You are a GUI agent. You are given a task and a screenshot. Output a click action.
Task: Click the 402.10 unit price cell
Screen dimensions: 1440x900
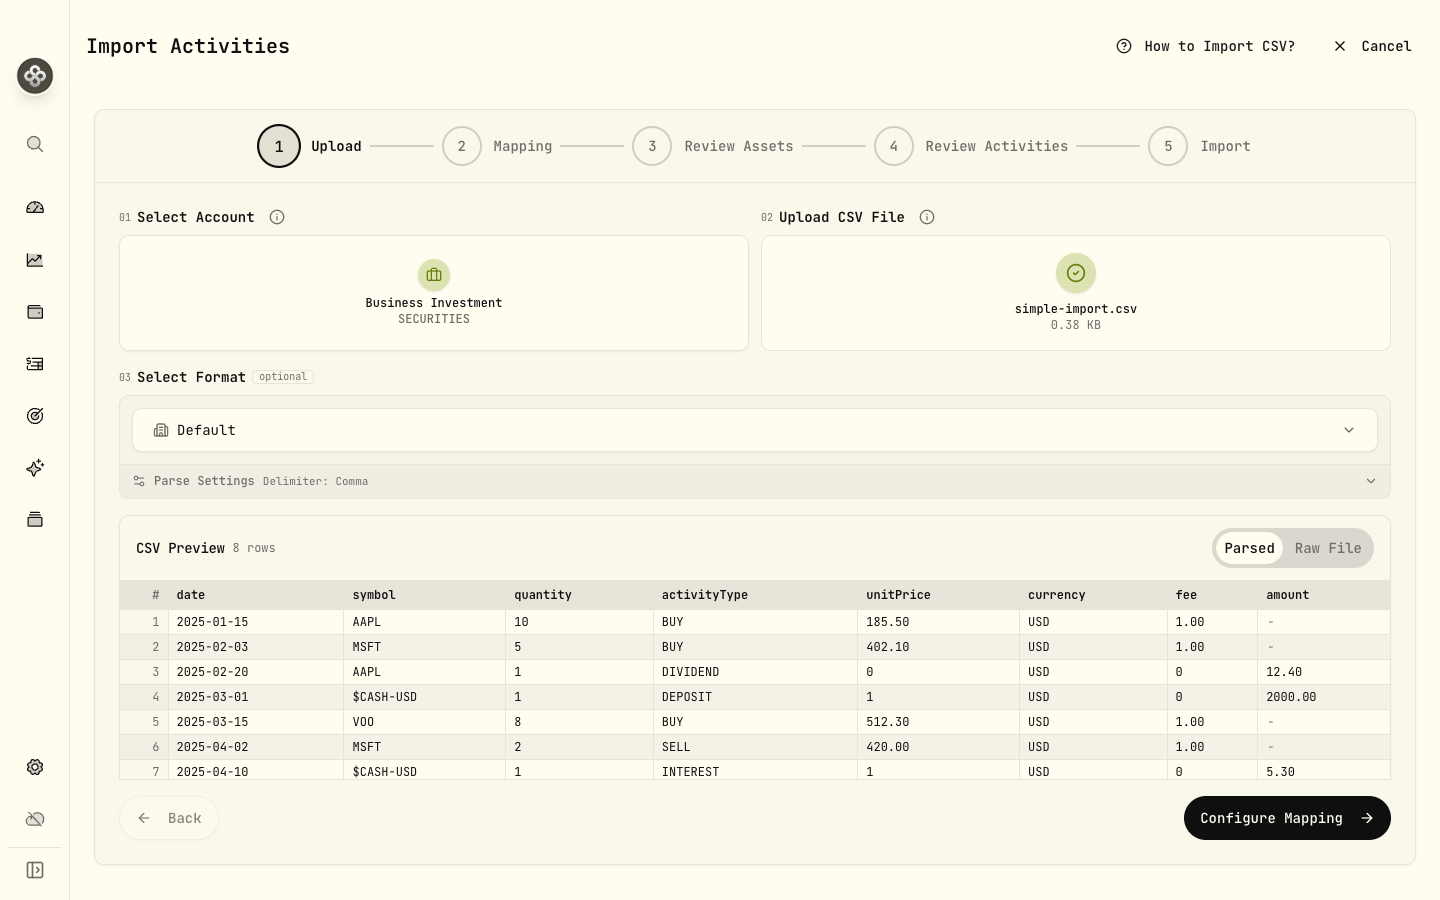pos(938,647)
